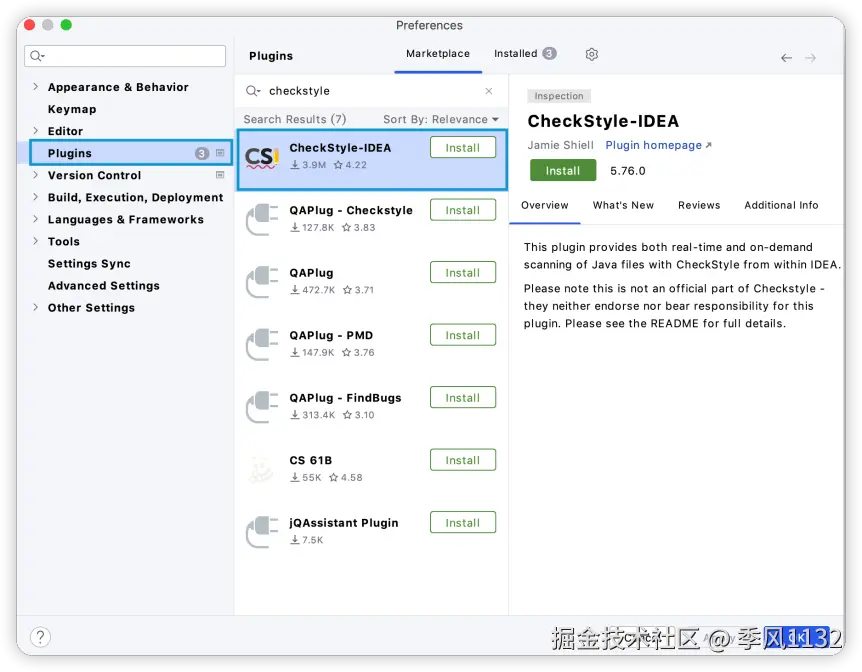Expand the Editor settings node
Image resolution: width=862 pixels, height=672 pixels.
36,130
